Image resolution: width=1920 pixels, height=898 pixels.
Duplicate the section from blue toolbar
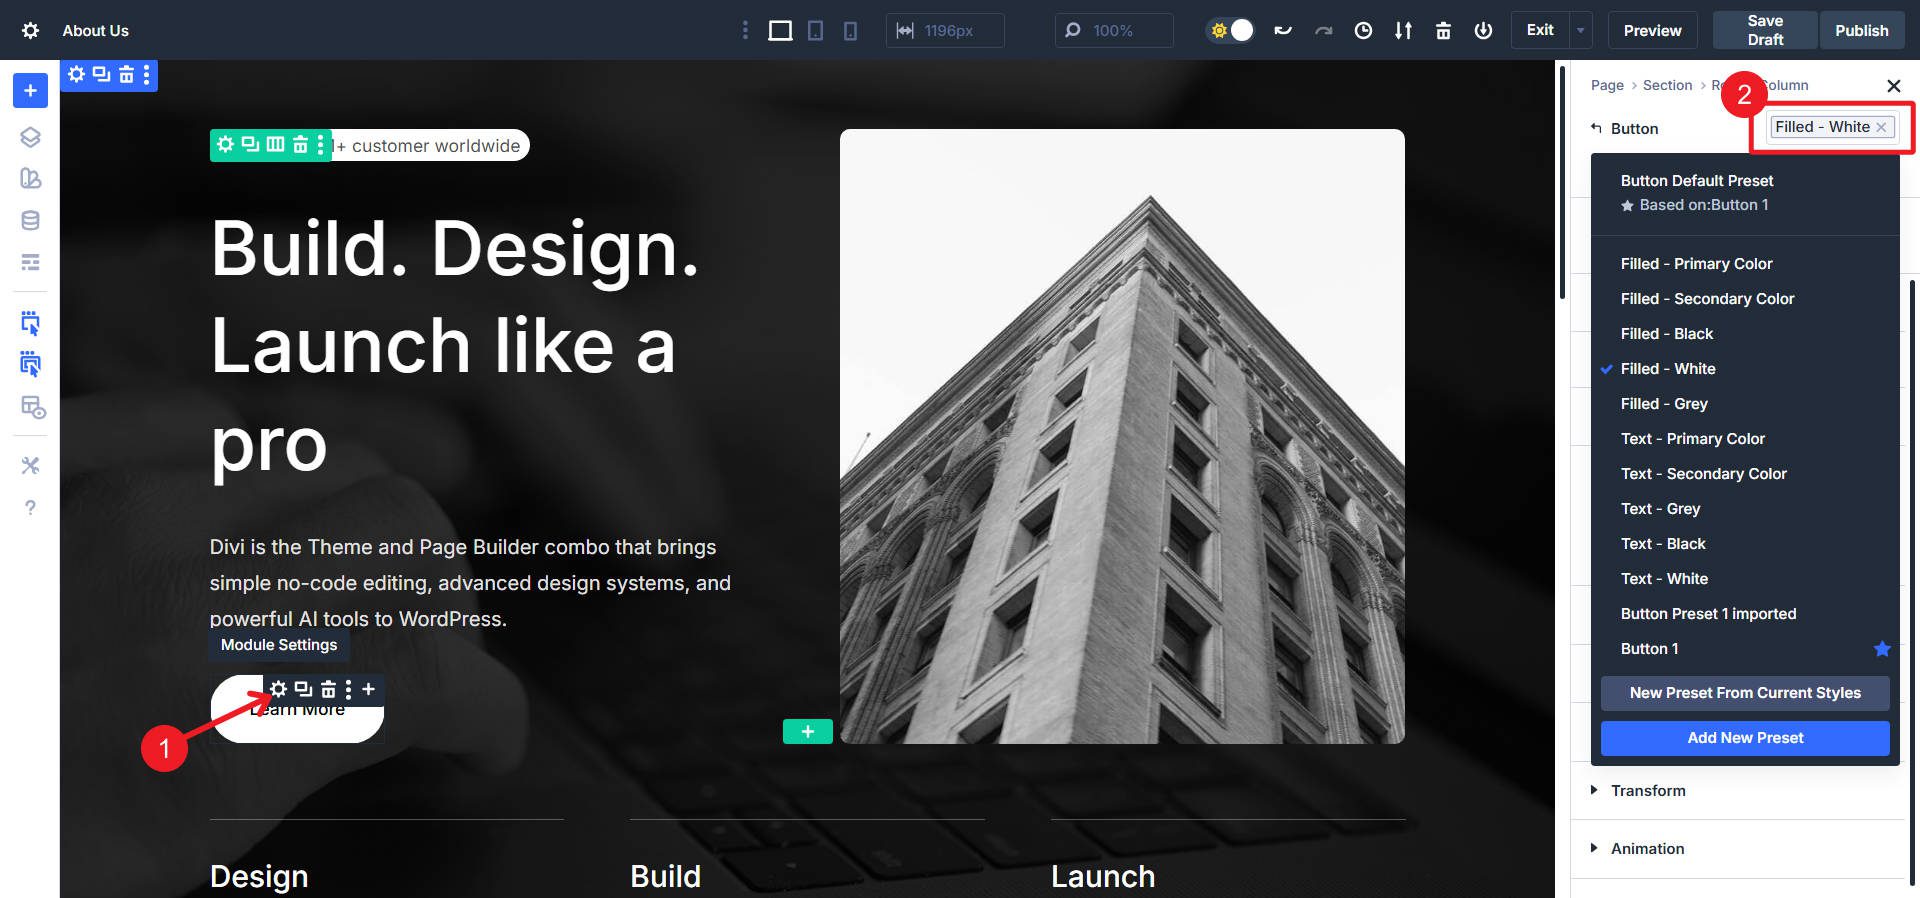tap(102, 74)
